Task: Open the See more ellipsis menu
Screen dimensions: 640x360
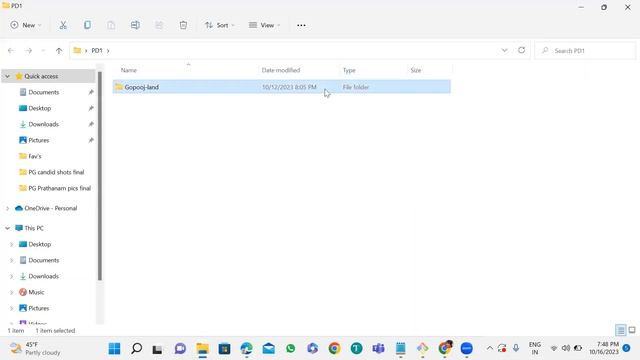Action: (301, 25)
